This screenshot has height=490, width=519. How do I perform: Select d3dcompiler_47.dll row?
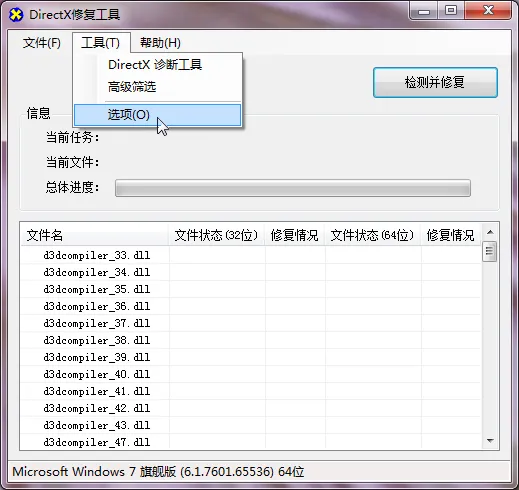(251, 442)
